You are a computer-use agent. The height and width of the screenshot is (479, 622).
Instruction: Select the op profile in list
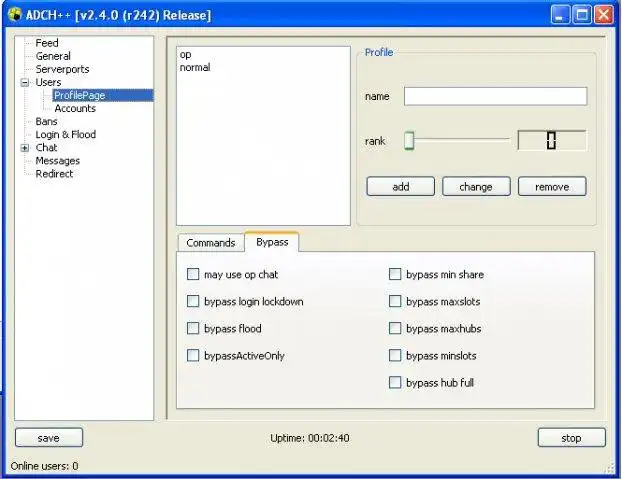pos(185,55)
